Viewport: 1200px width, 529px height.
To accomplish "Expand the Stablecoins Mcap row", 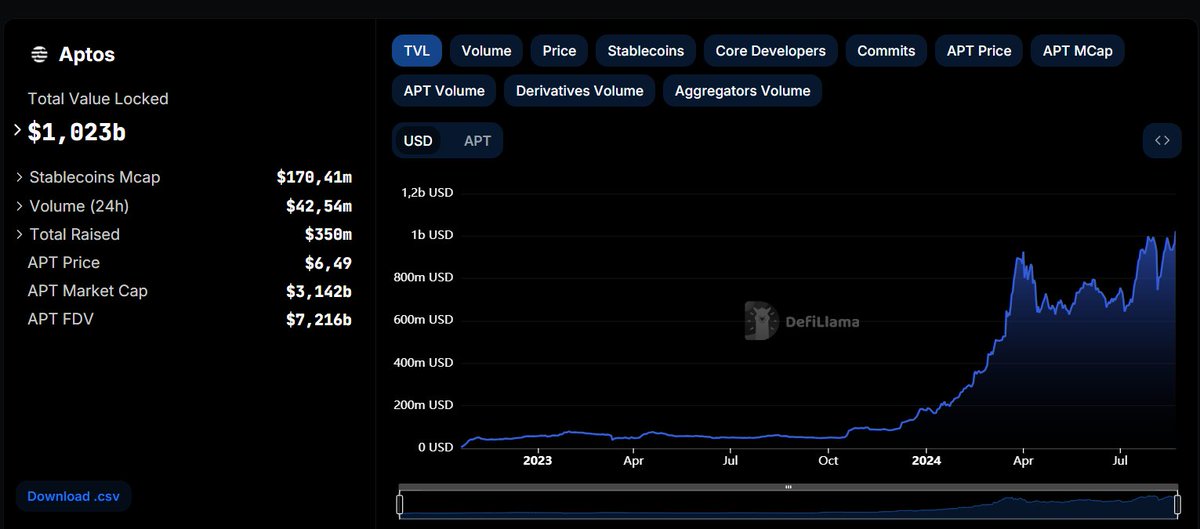I will click(20, 177).
